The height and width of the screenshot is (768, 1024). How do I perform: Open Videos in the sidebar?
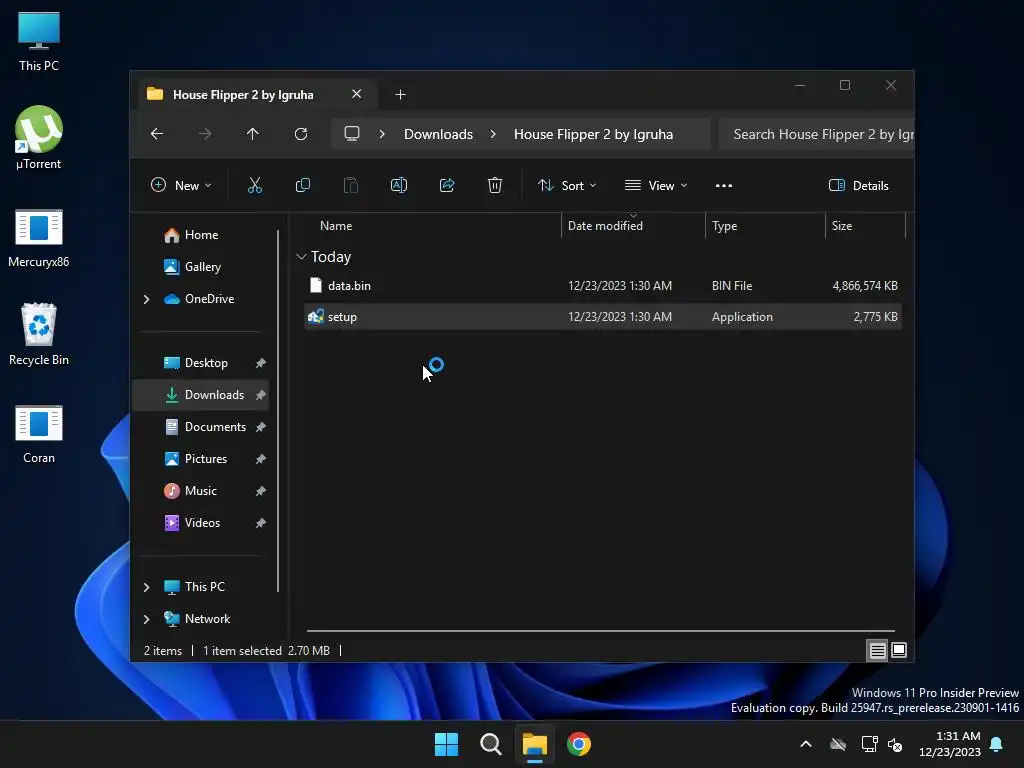[x=202, y=522]
